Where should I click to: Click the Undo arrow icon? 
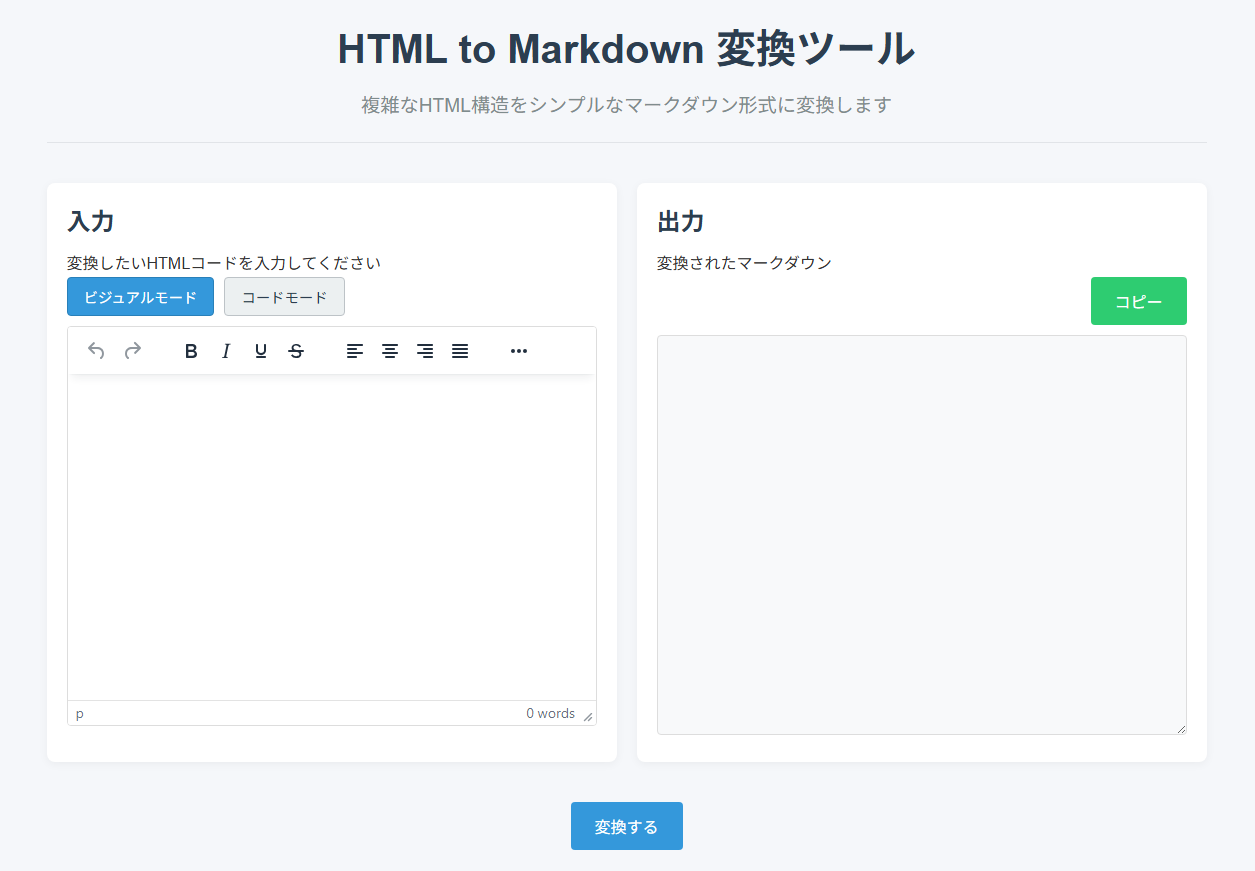(97, 351)
